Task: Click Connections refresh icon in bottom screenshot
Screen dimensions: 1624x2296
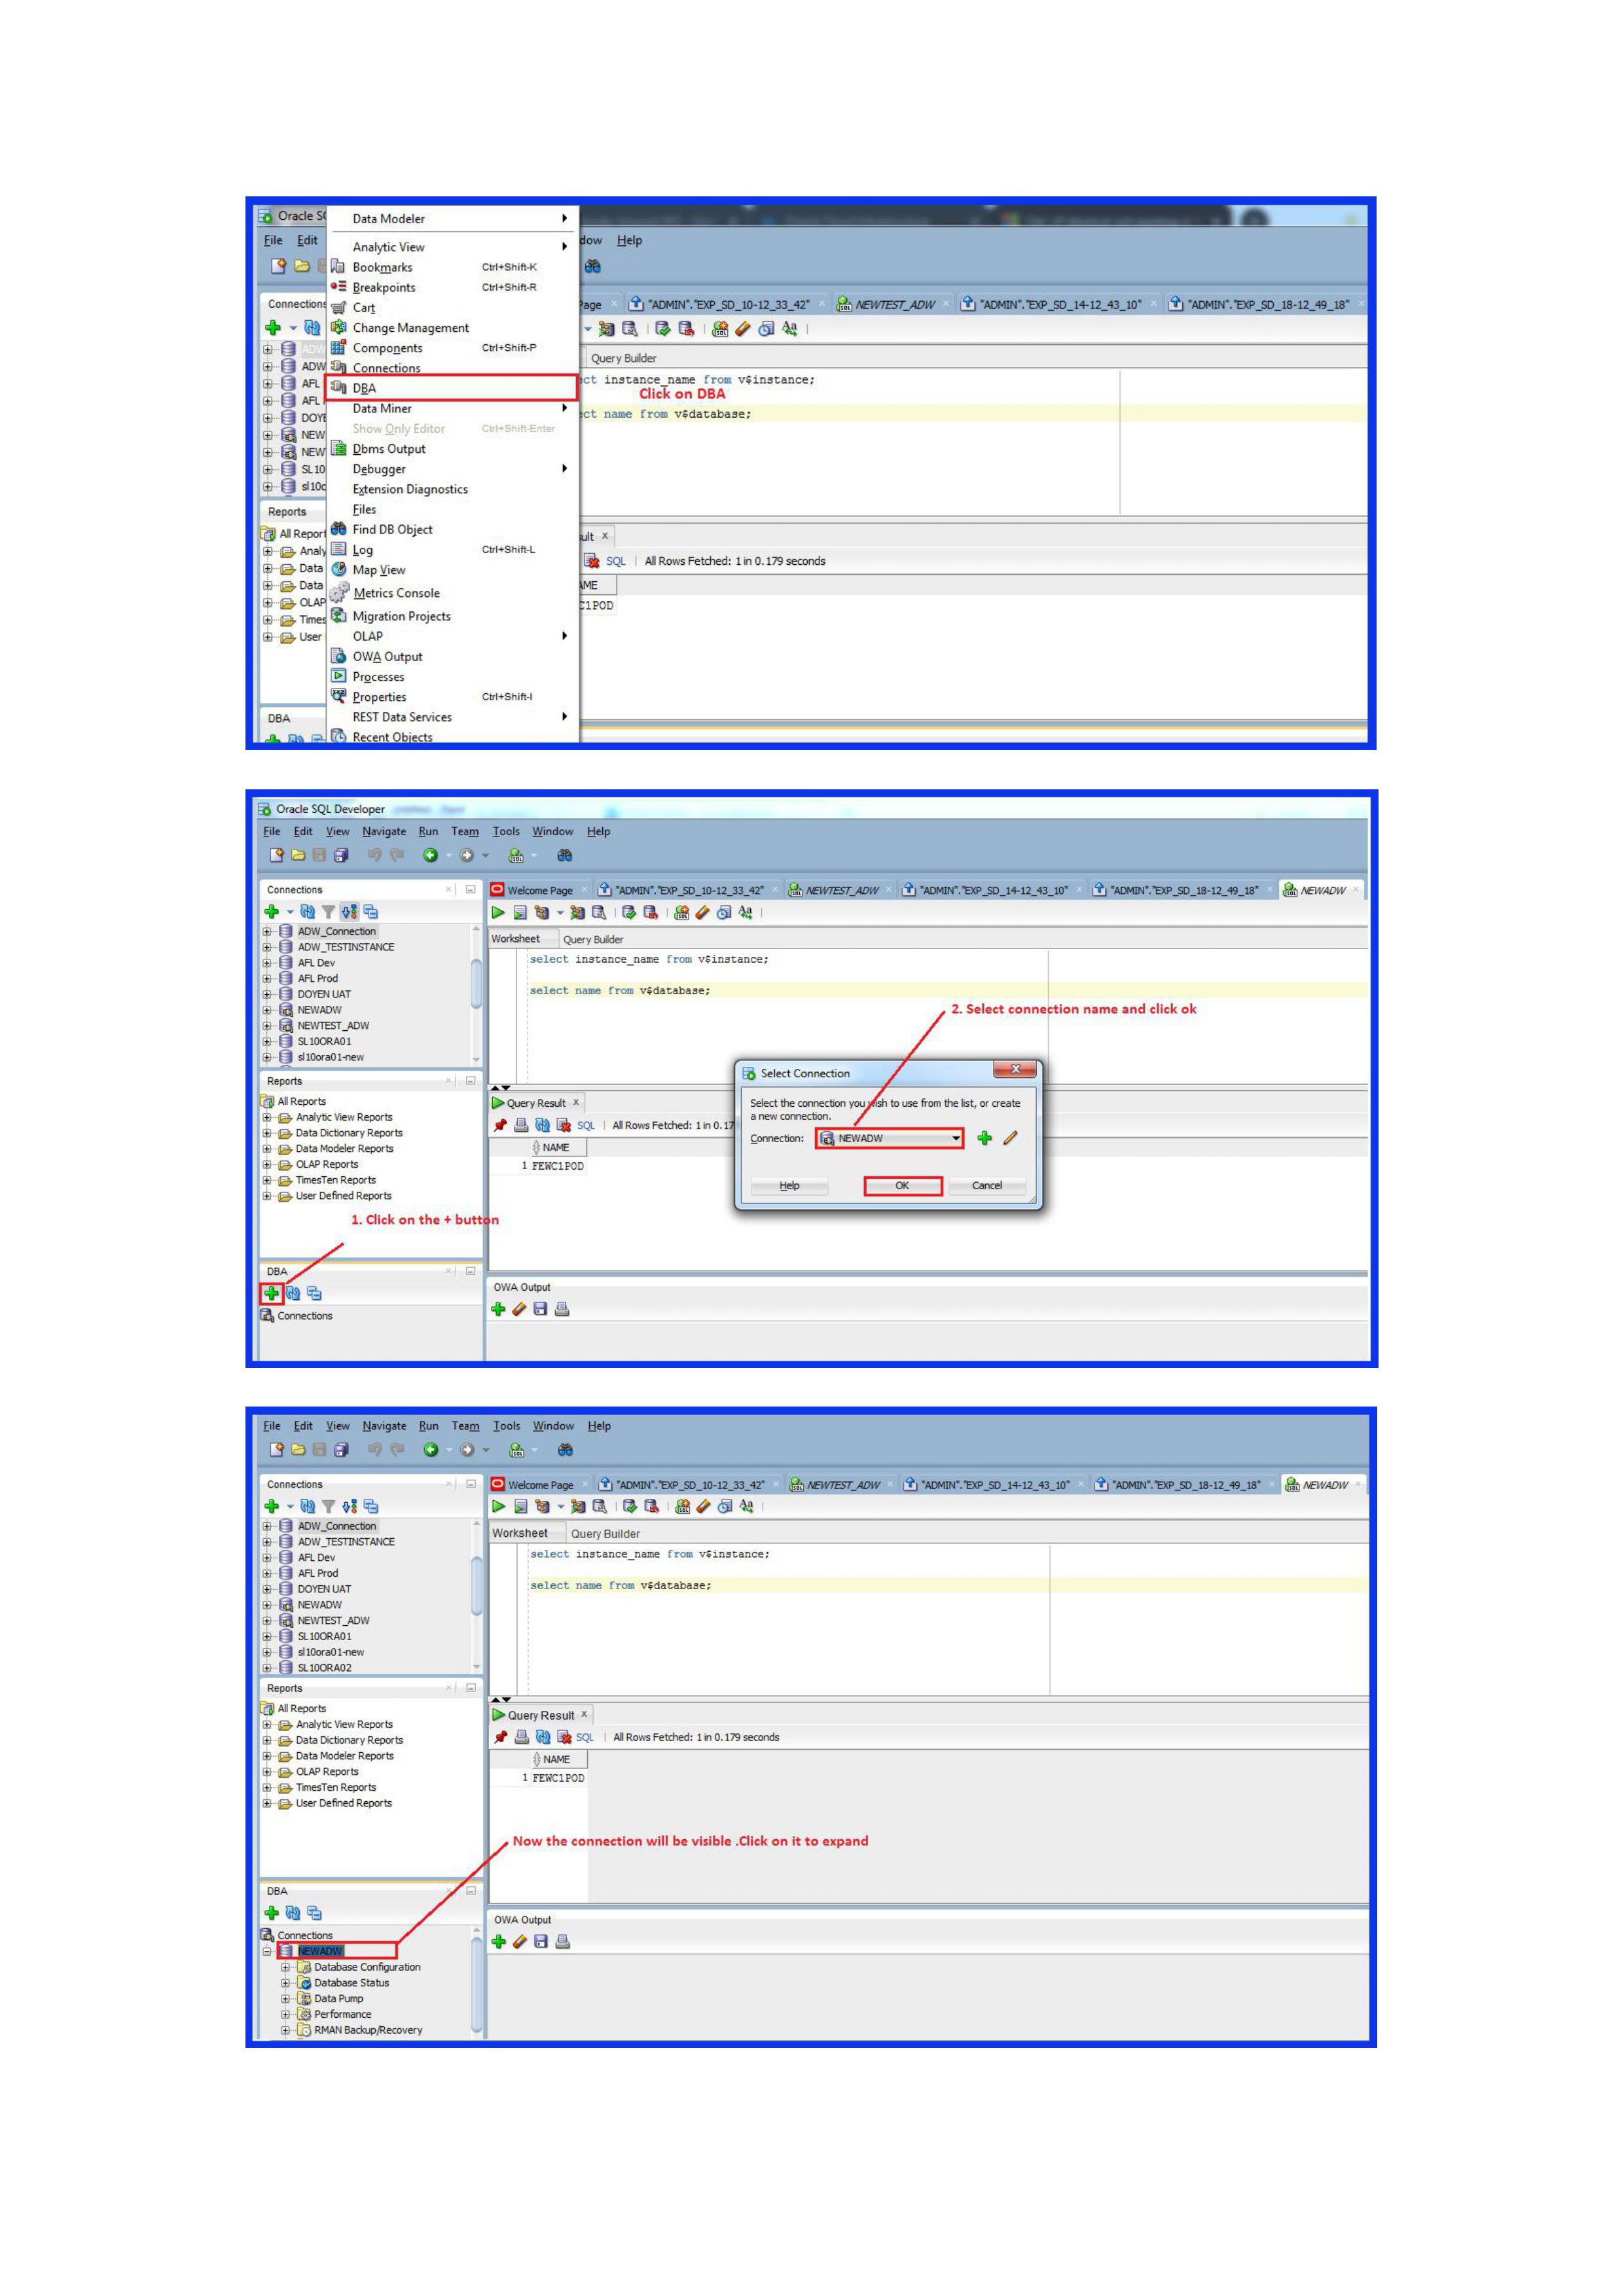Action: 307,1506
